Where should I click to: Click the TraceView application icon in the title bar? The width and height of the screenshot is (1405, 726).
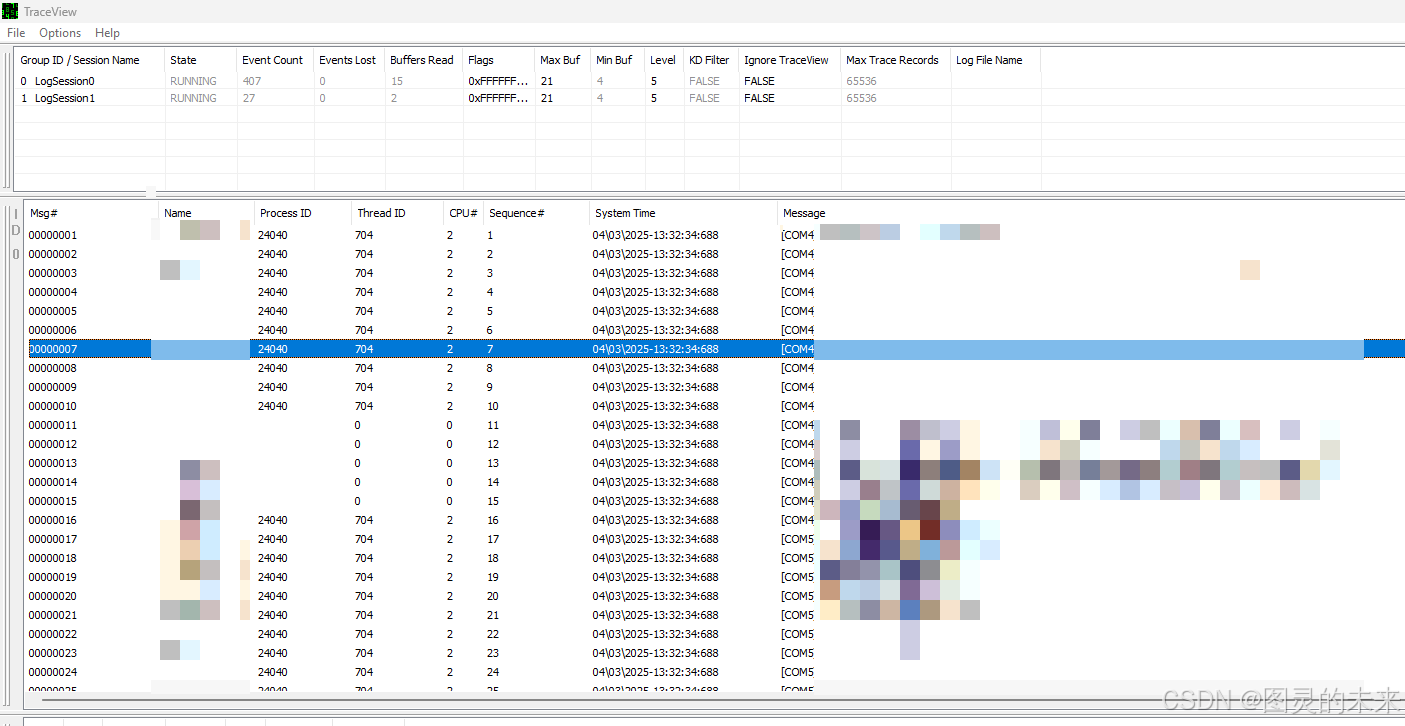click(x=10, y=11)
